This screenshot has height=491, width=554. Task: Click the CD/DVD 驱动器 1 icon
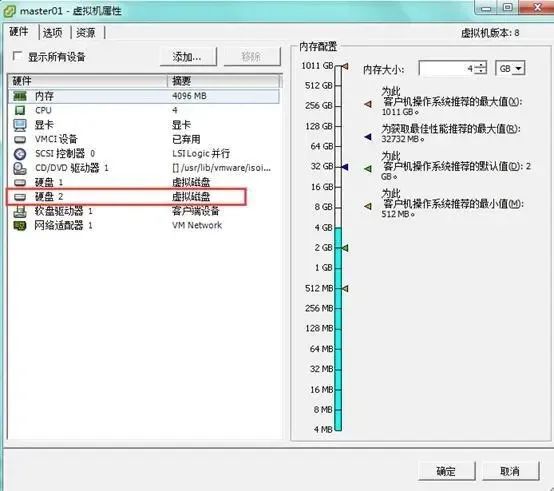click(20, 168)
